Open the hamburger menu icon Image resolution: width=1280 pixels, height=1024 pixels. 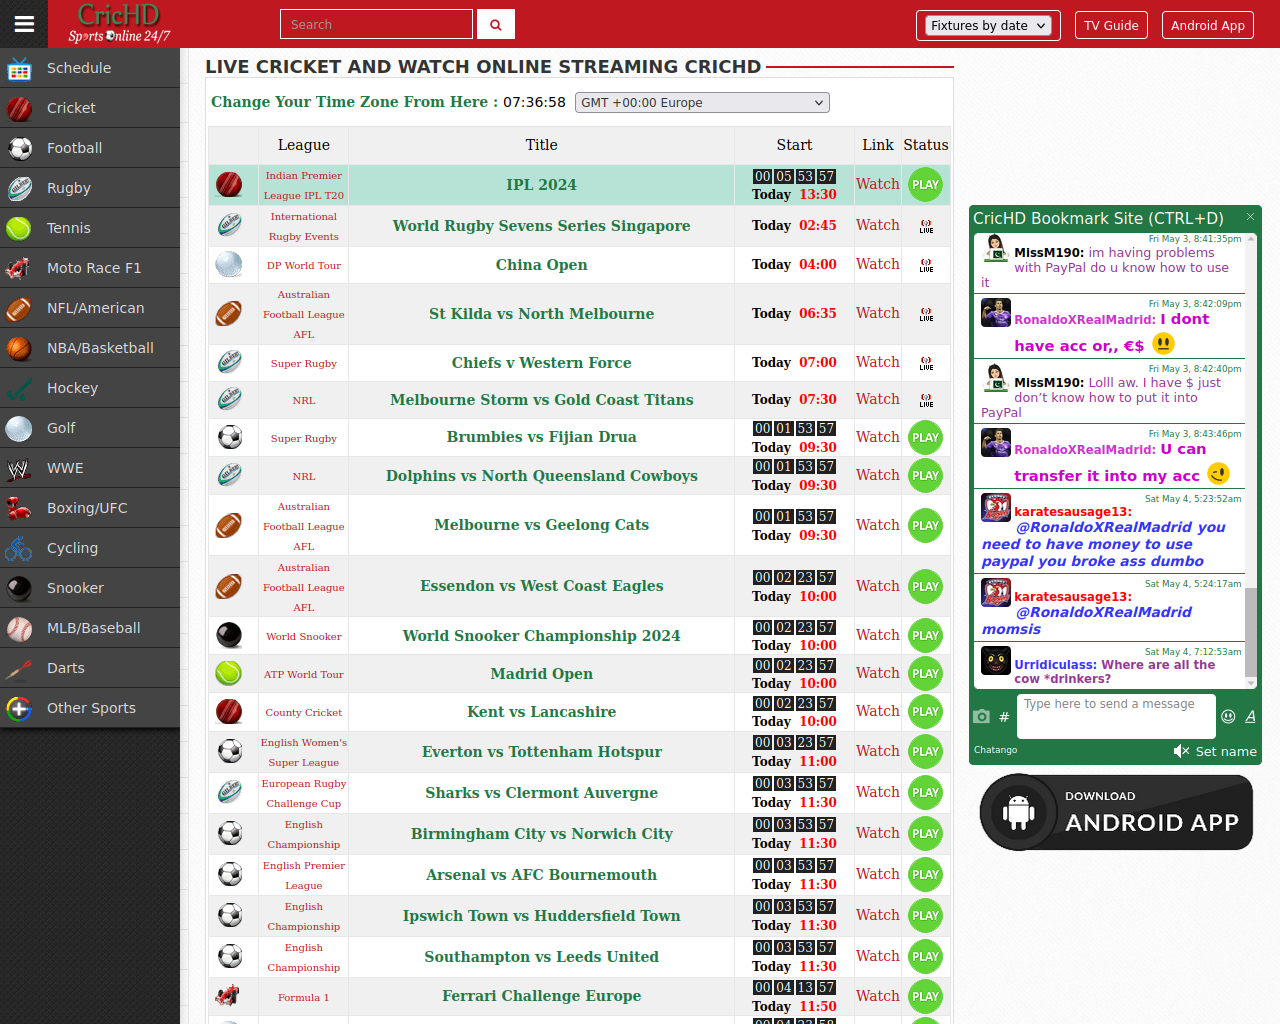tap(24, 24)
